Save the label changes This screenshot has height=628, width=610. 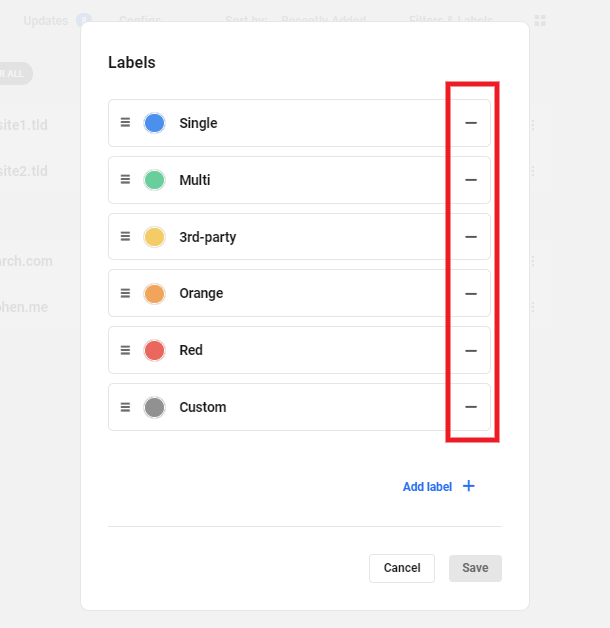coord(475,568)
